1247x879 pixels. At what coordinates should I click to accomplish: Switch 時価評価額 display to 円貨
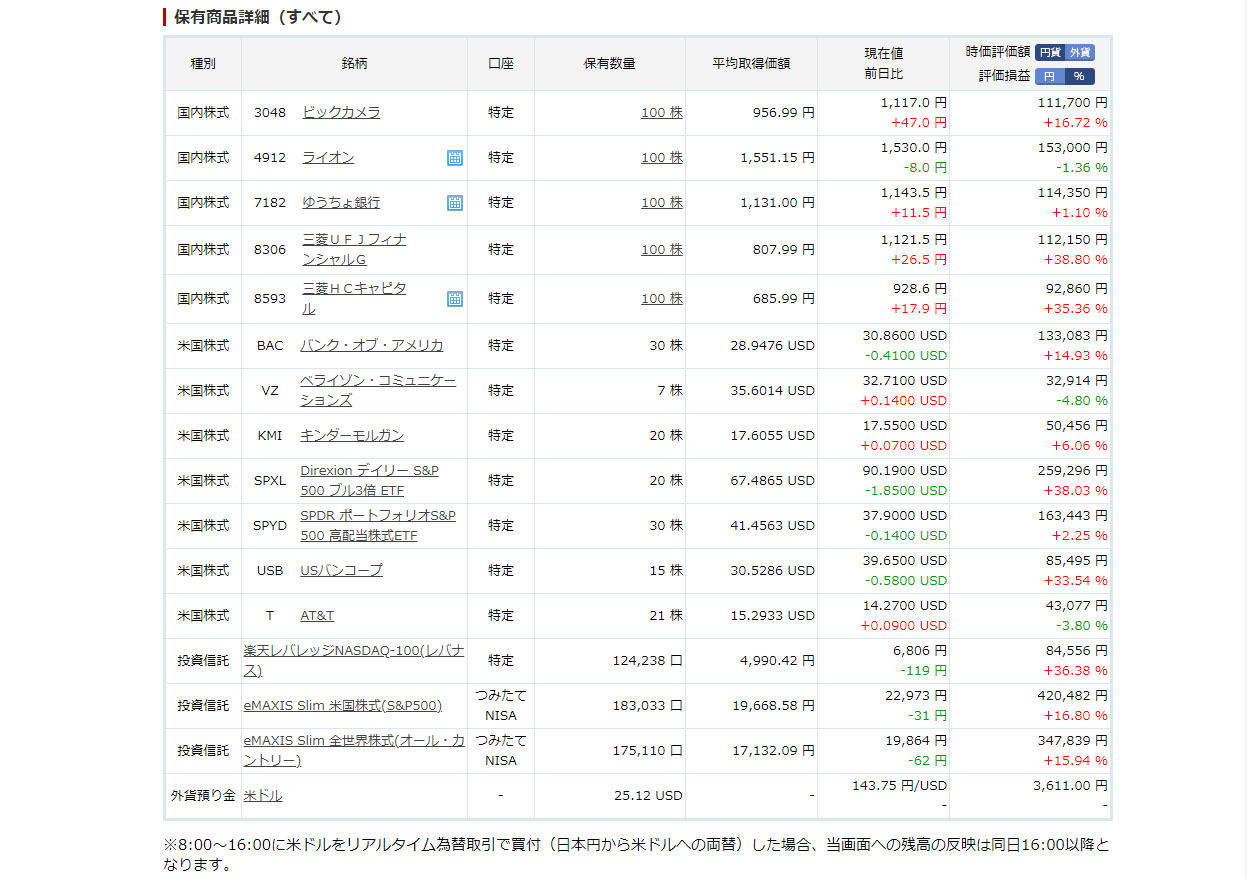[1049, 53]
